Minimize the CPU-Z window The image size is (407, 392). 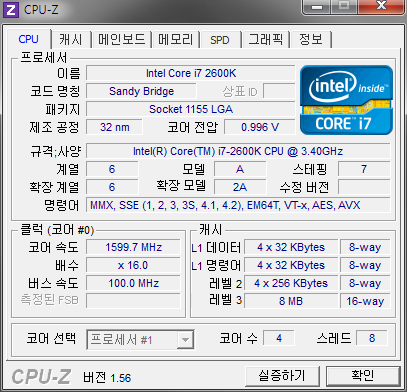pos(317,7)
